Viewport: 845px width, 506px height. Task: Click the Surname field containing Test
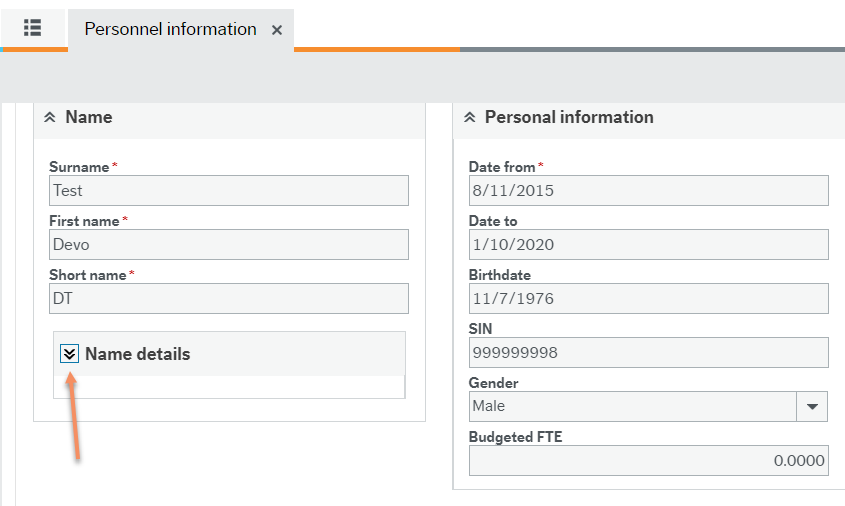point(228,190)
